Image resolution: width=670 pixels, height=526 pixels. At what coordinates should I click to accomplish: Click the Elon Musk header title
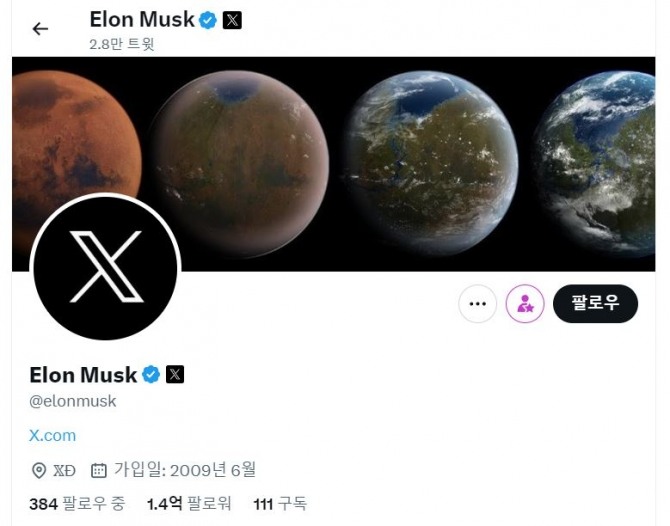pyautogui.click(x=141, y=20)
